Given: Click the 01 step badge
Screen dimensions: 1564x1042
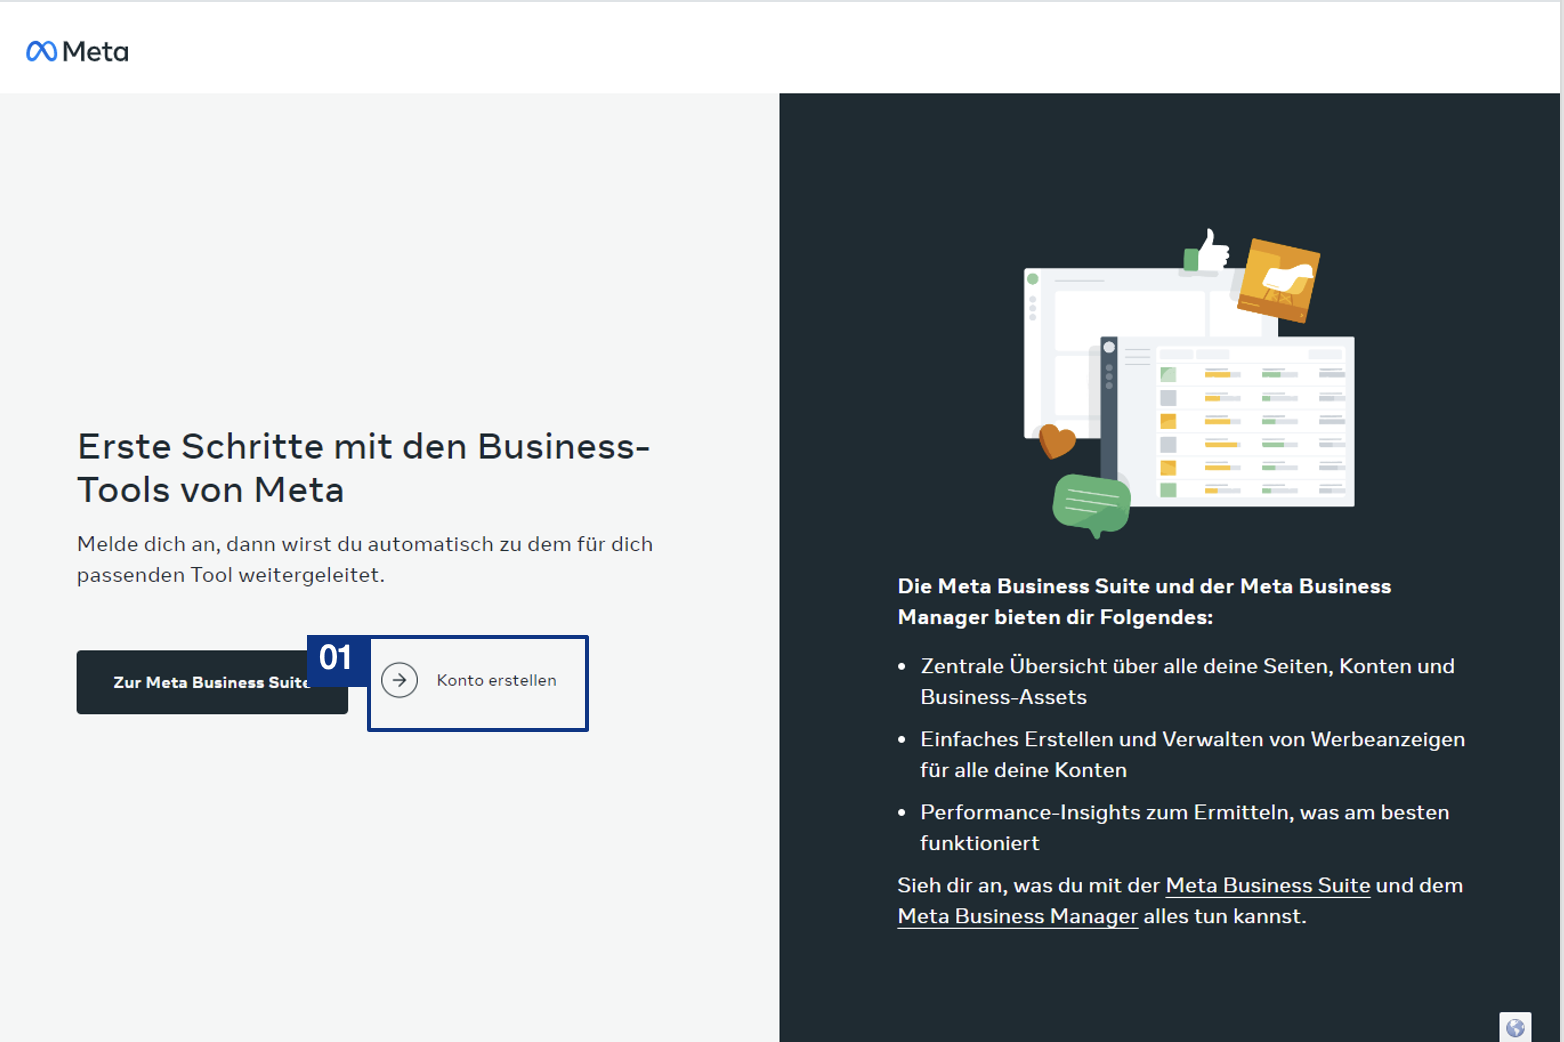Looking at the screenshot, I should click(337, 659).
